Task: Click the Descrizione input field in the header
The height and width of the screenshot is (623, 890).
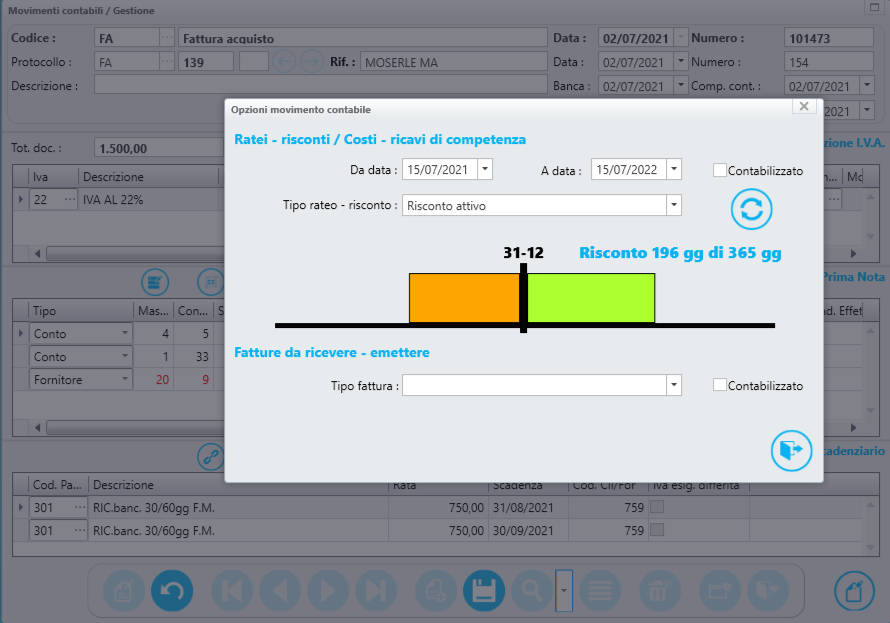Action: 321,85
